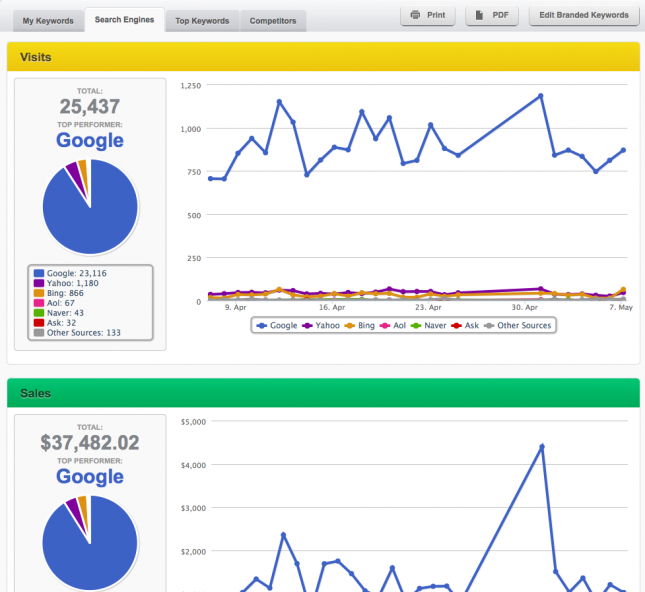Open the Competitors tab
The image size is (645, 592).
[x=273, y=21]
